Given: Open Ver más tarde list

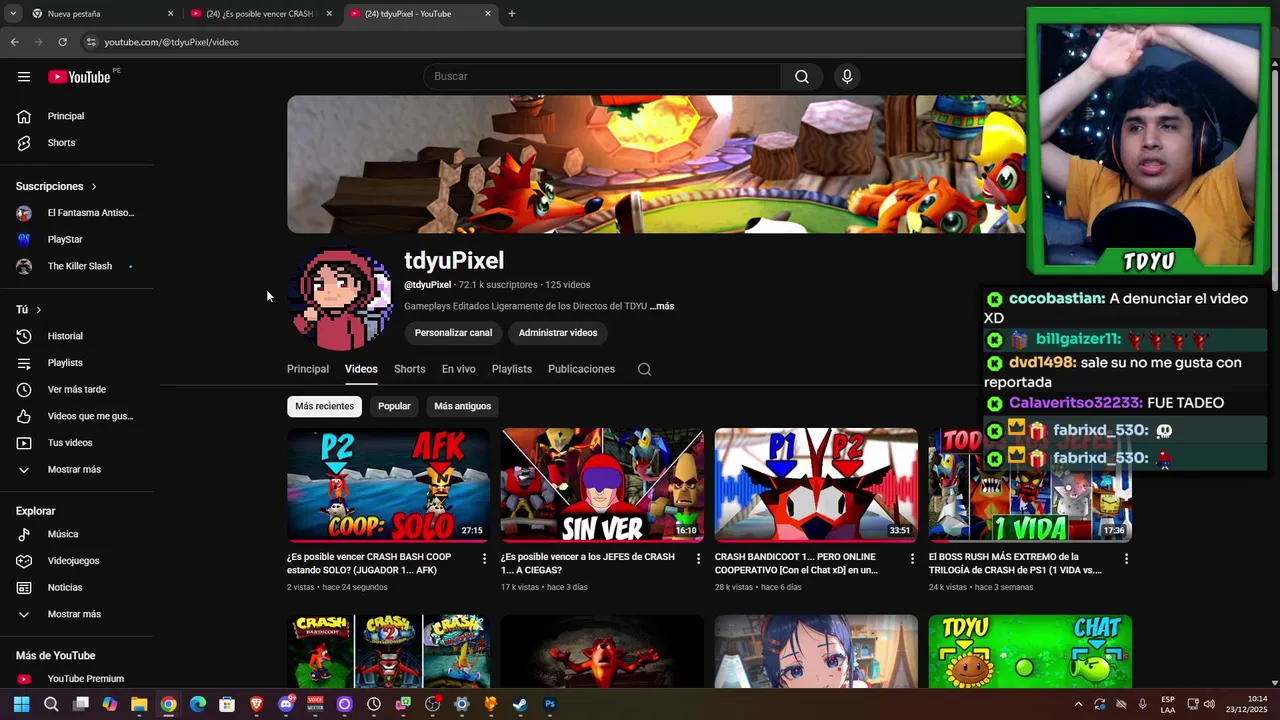Looking at the screenshot, I should tap(77, 389).
